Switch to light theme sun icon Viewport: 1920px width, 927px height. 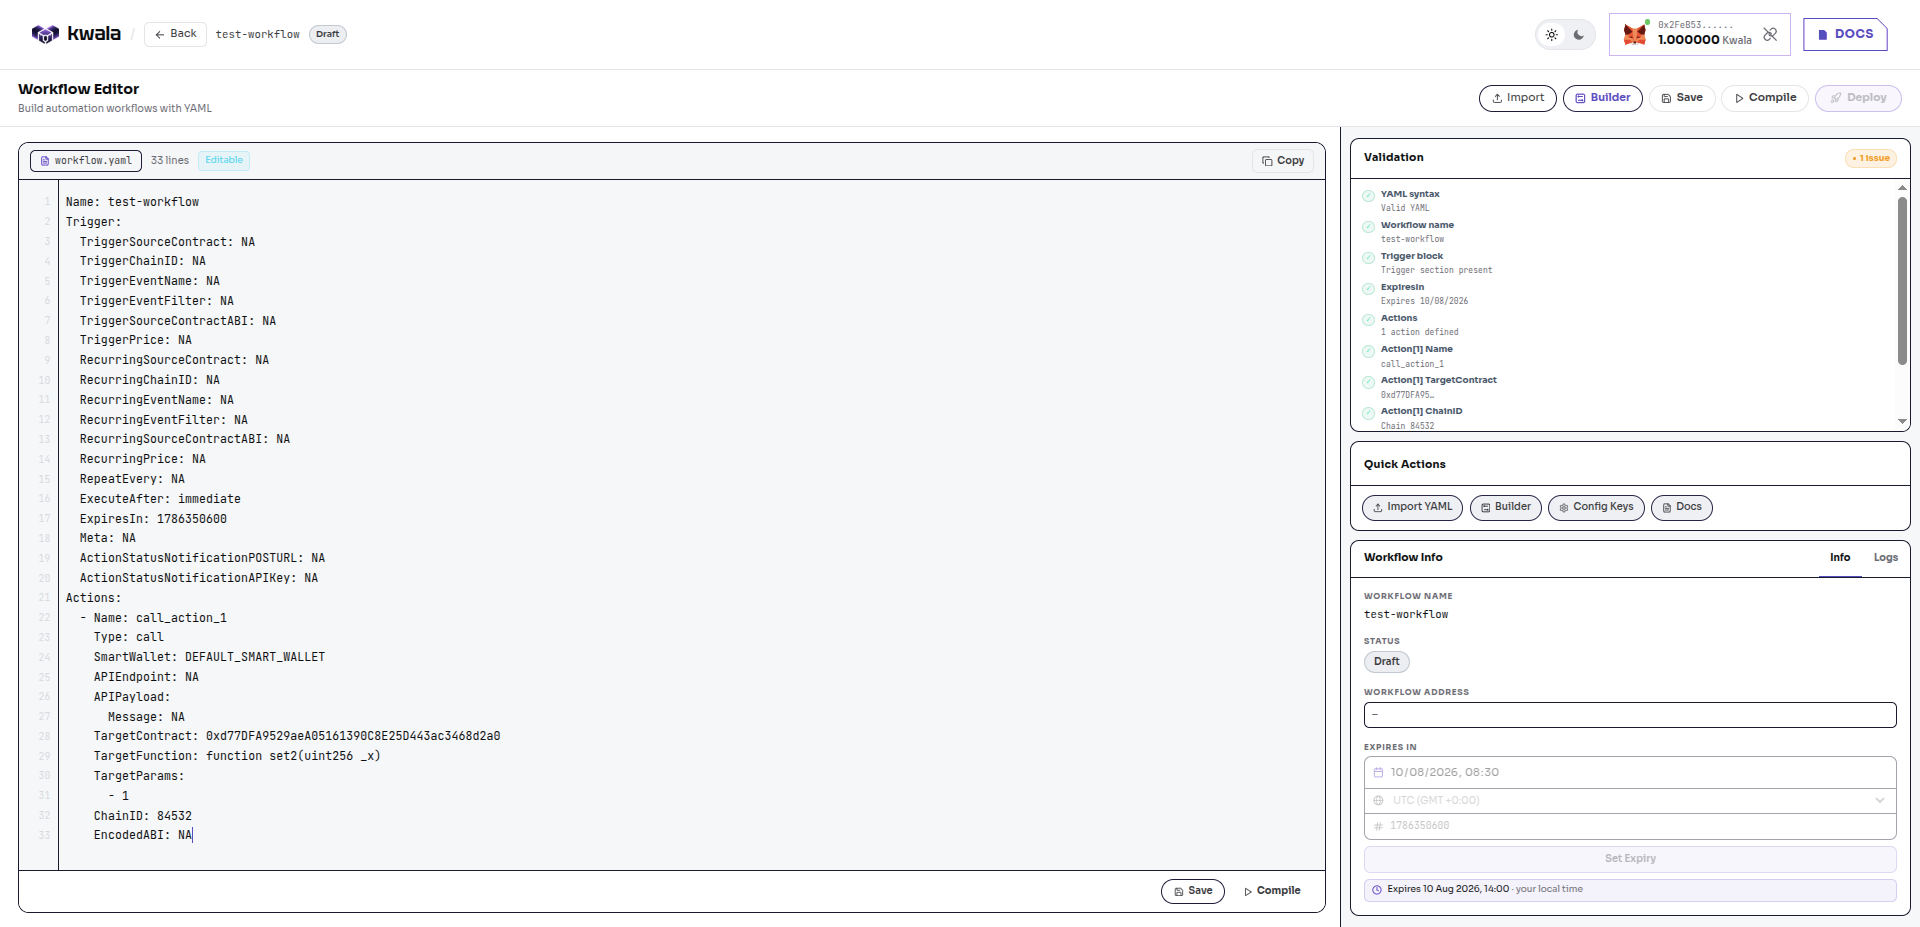click(1552, 35)
